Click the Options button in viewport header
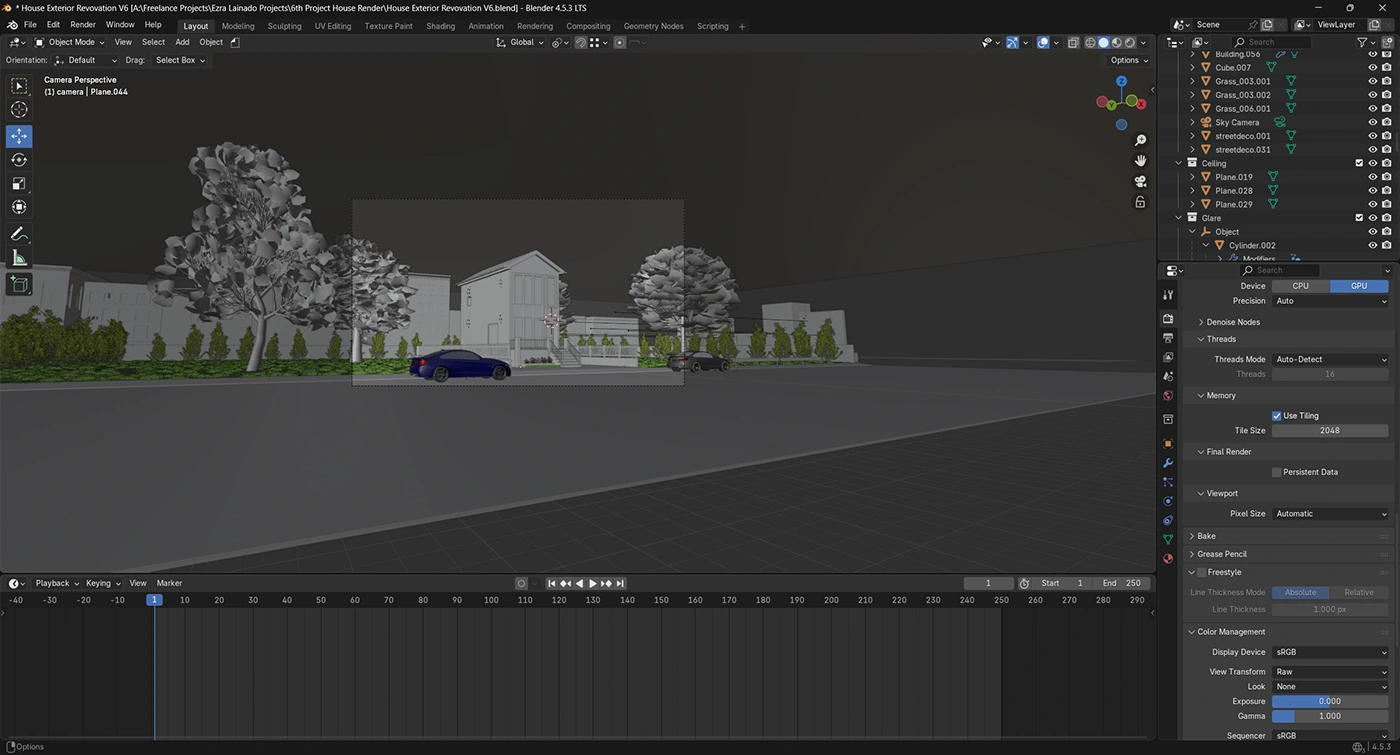 [x=1129, y=60]
